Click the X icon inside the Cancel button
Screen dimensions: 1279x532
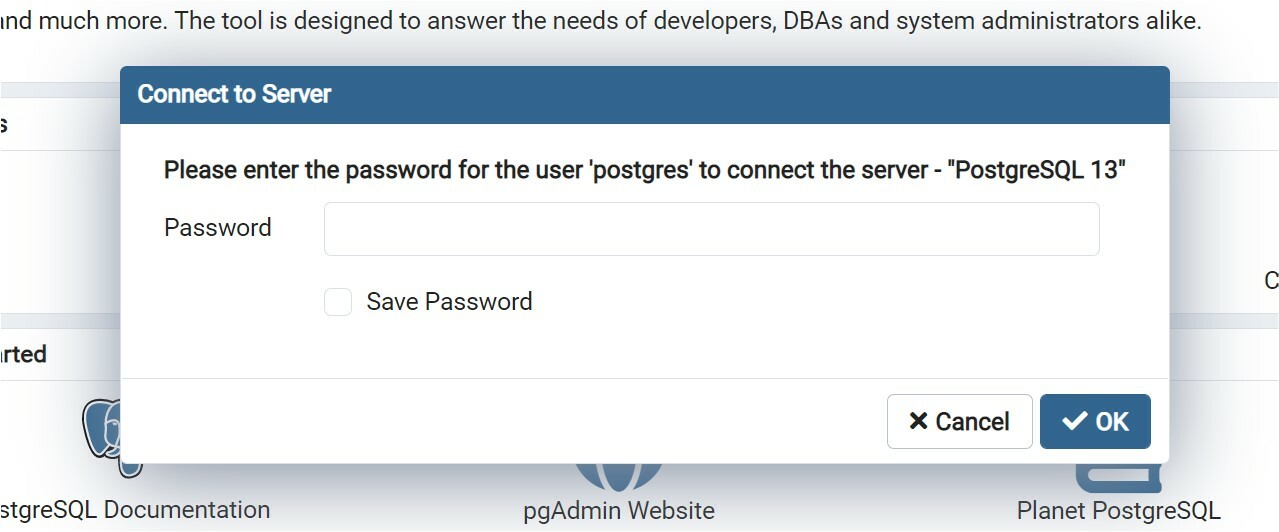pos(918,421)
